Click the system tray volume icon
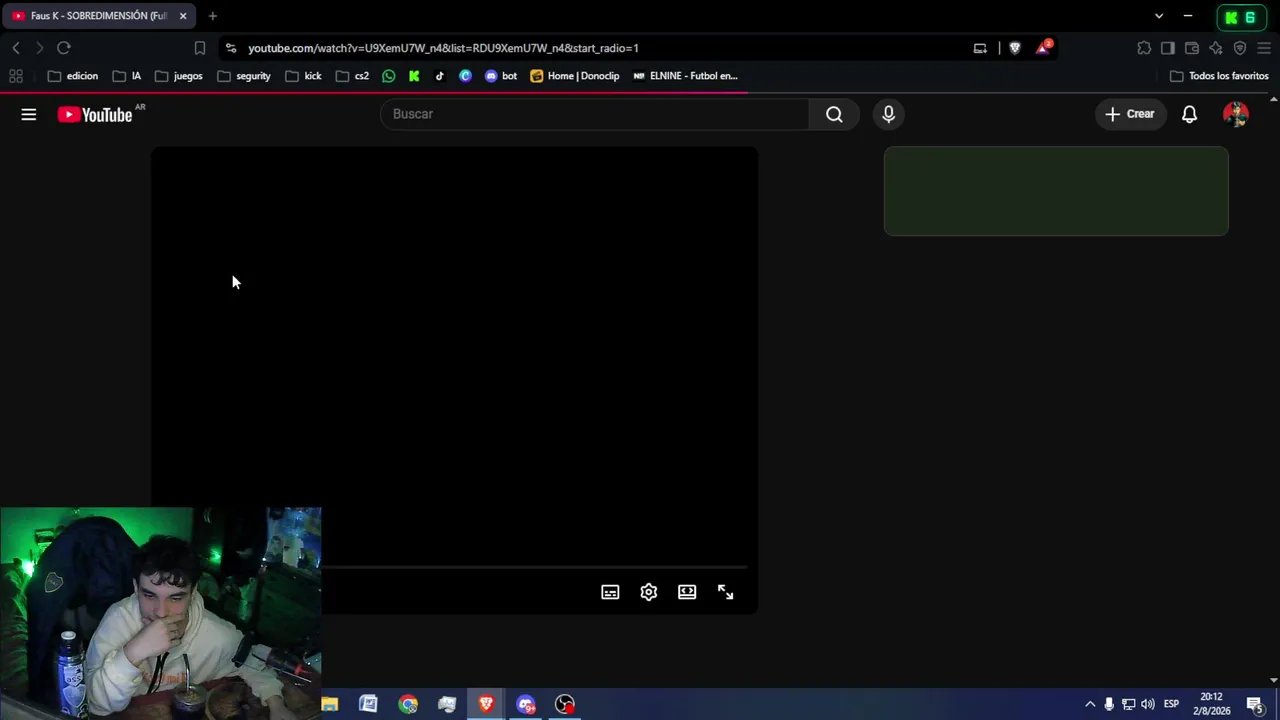 [x=1148, y=704]
